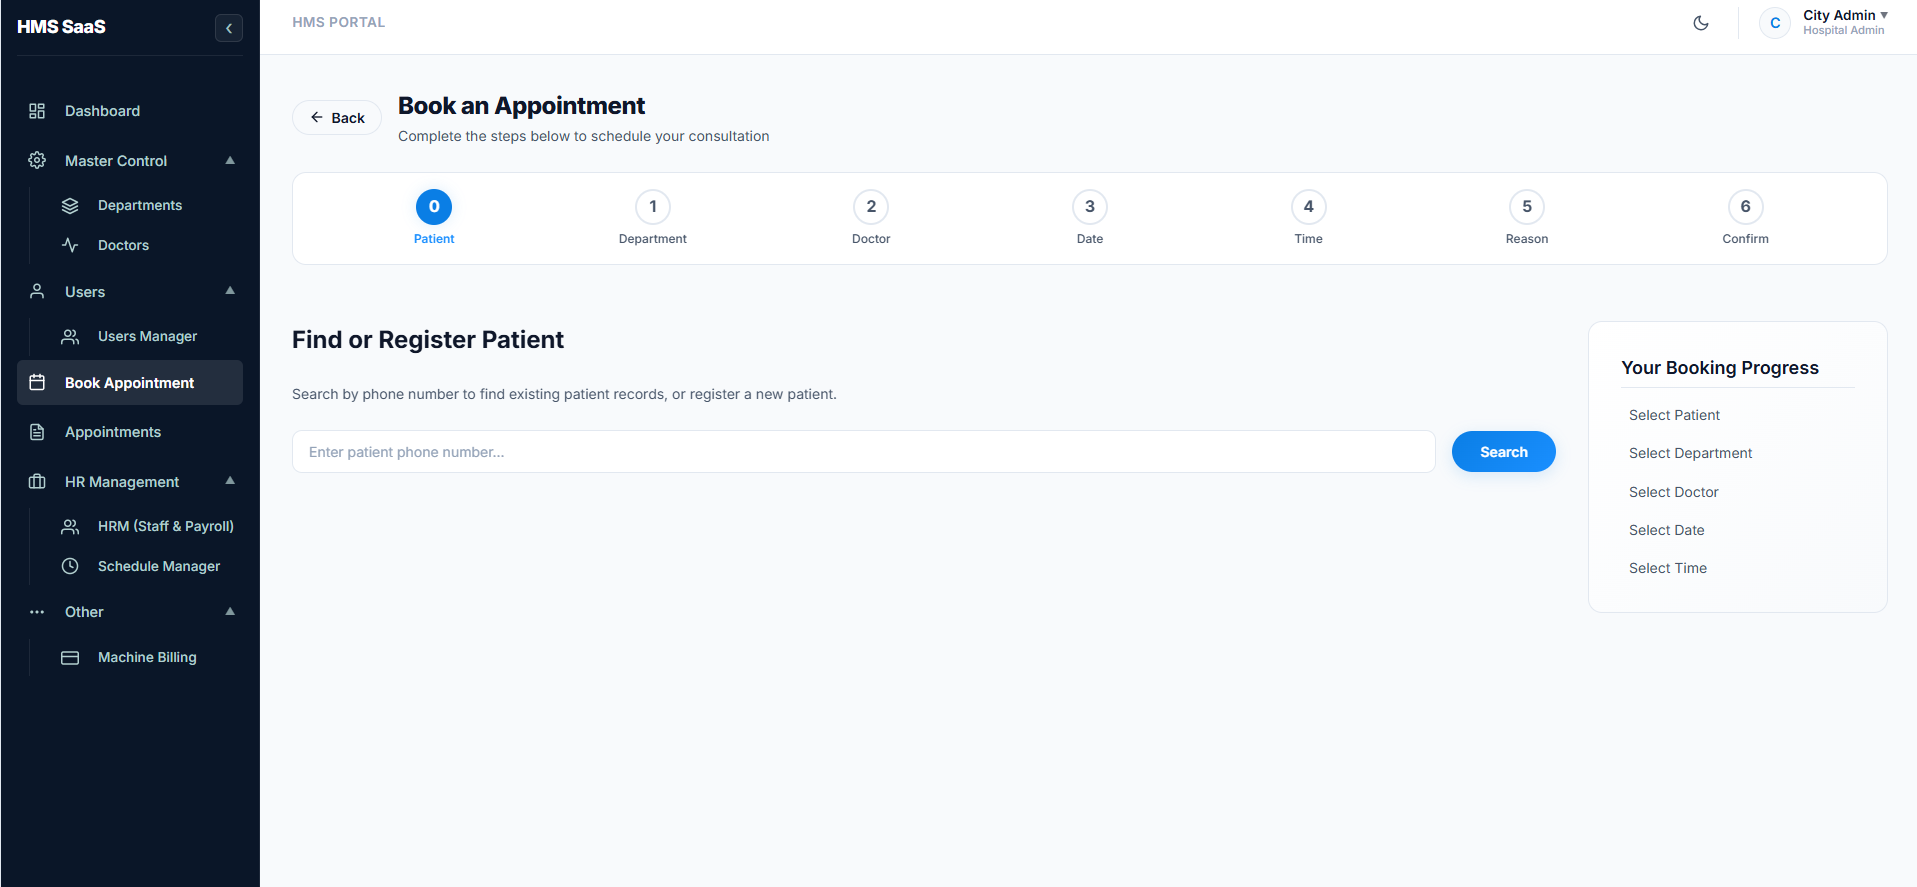This screenshot has height=887, width=1917.
Task: Select step 2 Doctor in the stepper
Action: click(x=871, y=217)
